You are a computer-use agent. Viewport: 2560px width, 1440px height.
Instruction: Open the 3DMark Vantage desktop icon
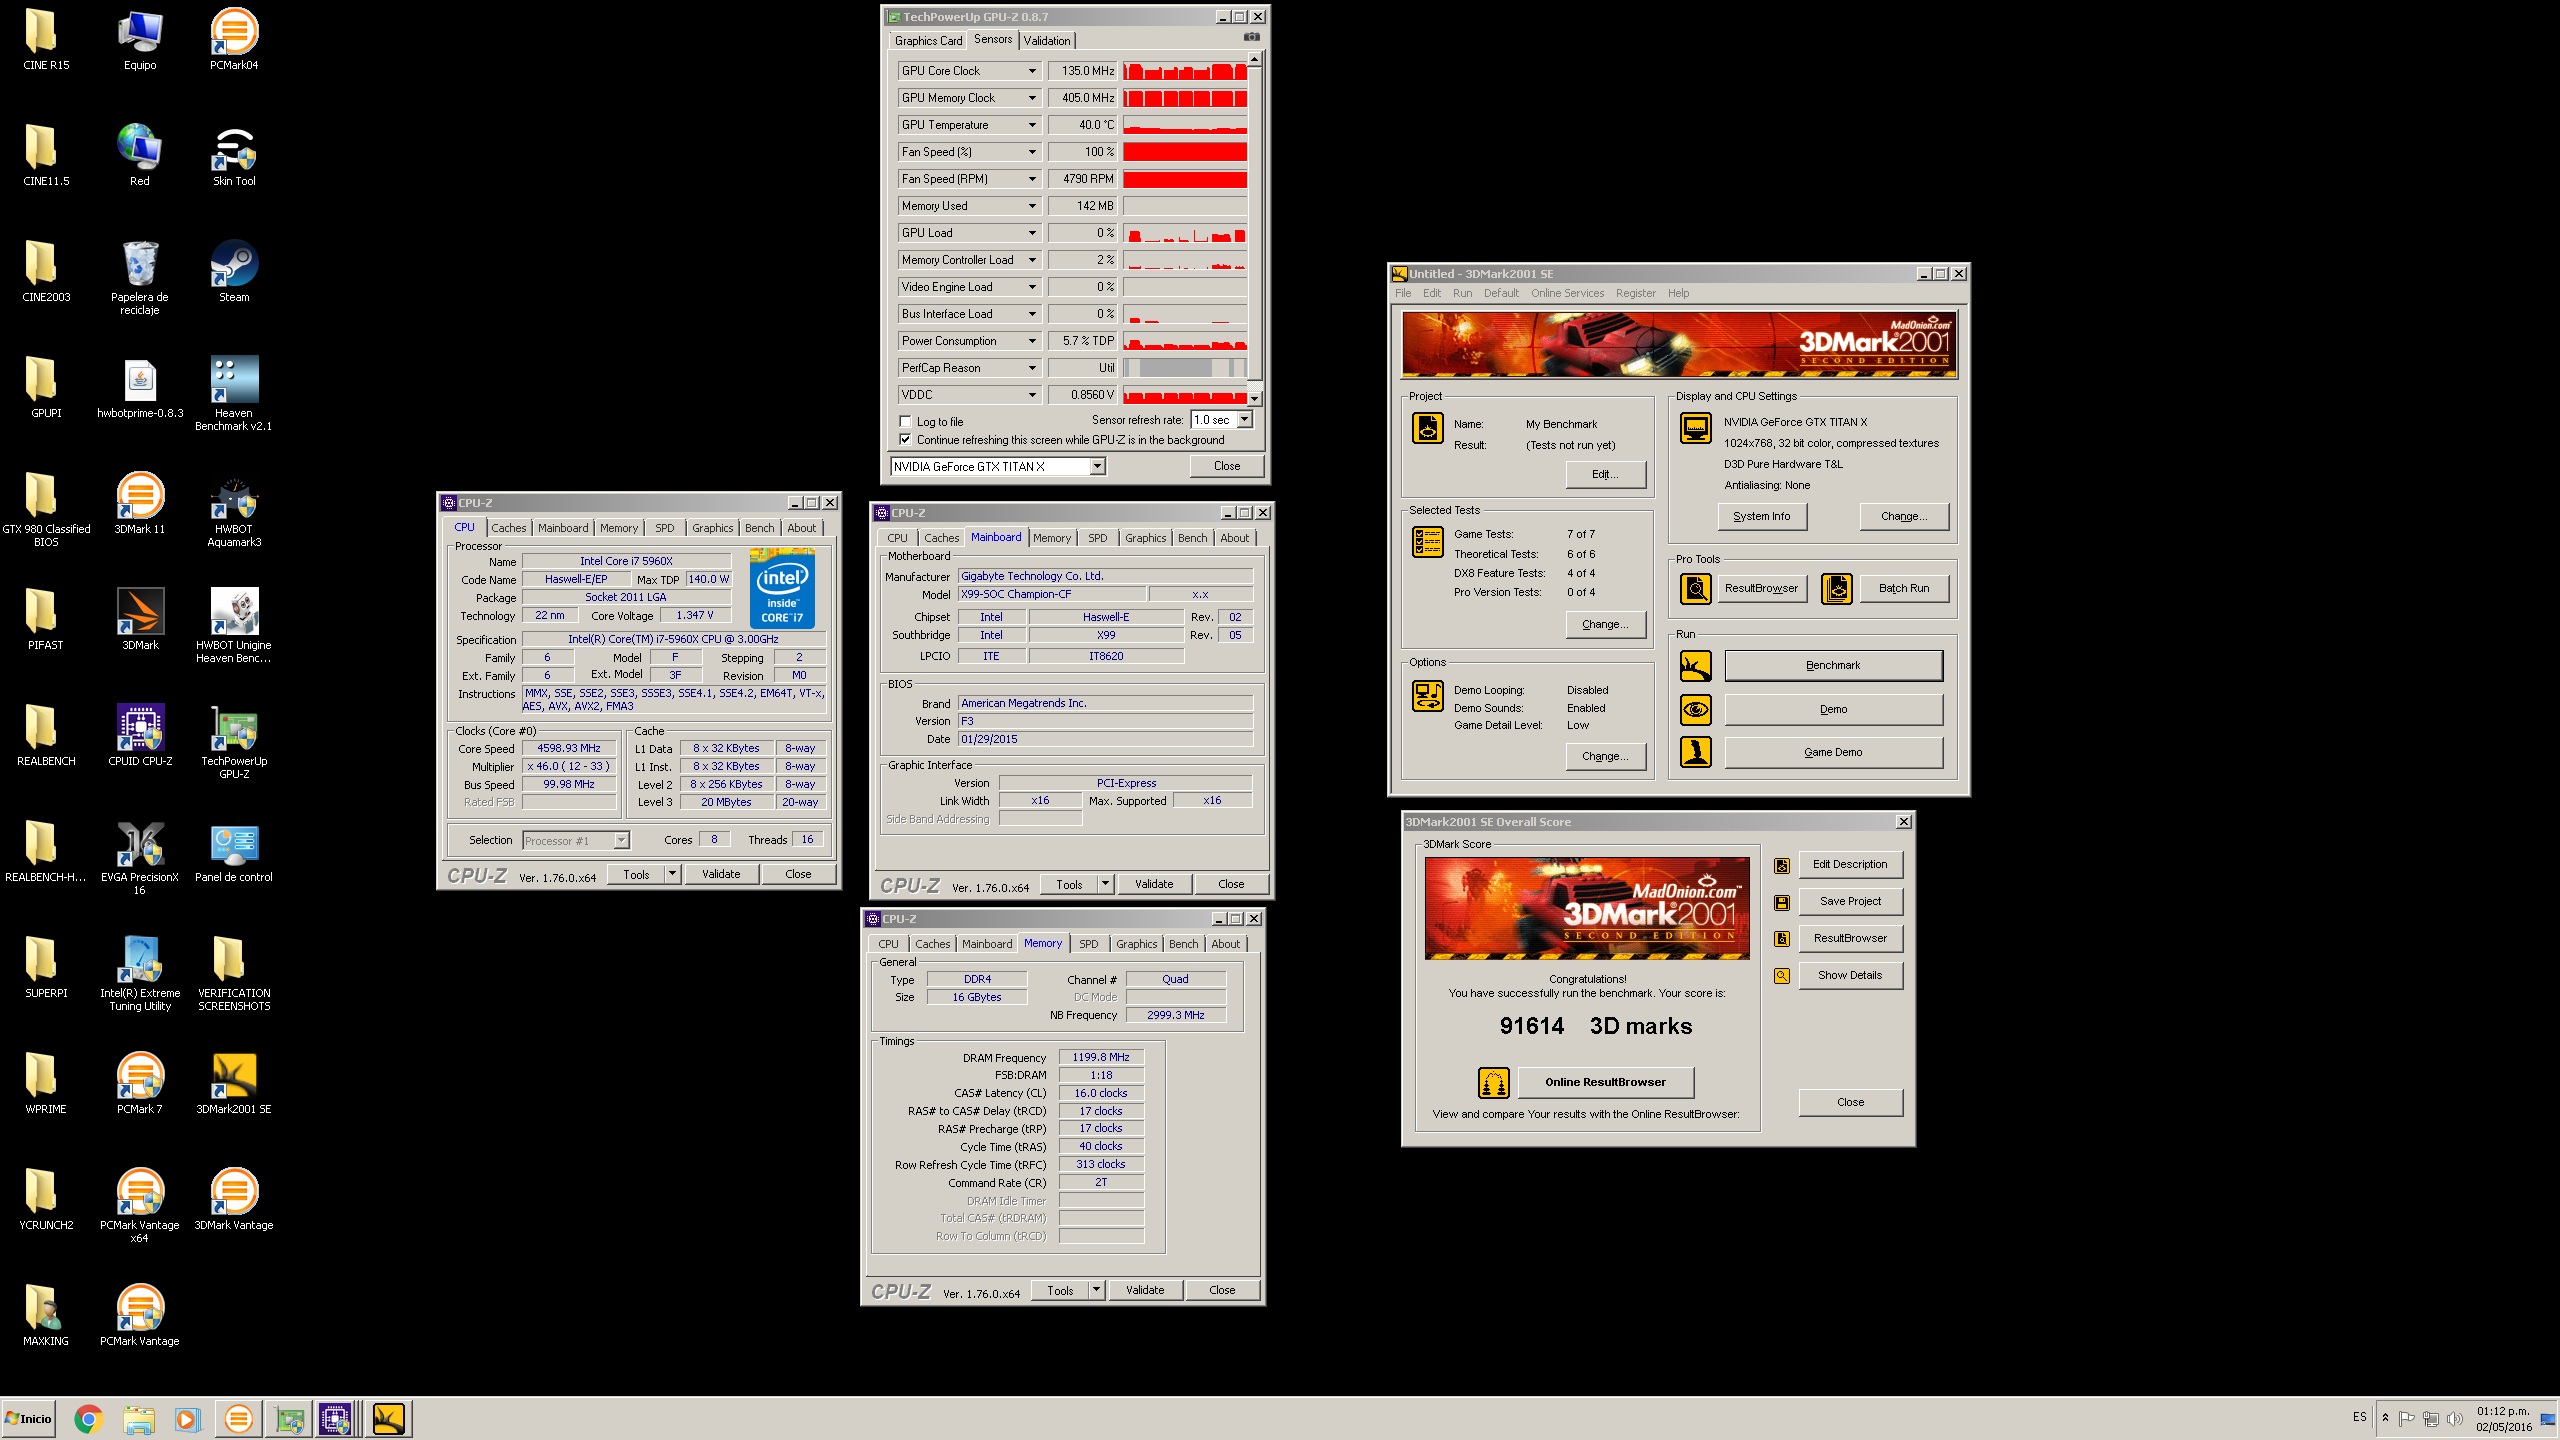click(x=234, y=1199)
